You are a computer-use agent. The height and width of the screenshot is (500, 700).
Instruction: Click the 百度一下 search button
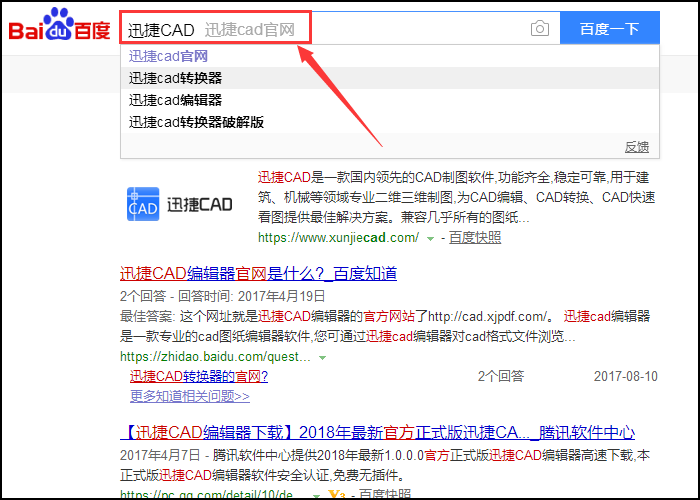pyautogui.click(x=609, y=29)
